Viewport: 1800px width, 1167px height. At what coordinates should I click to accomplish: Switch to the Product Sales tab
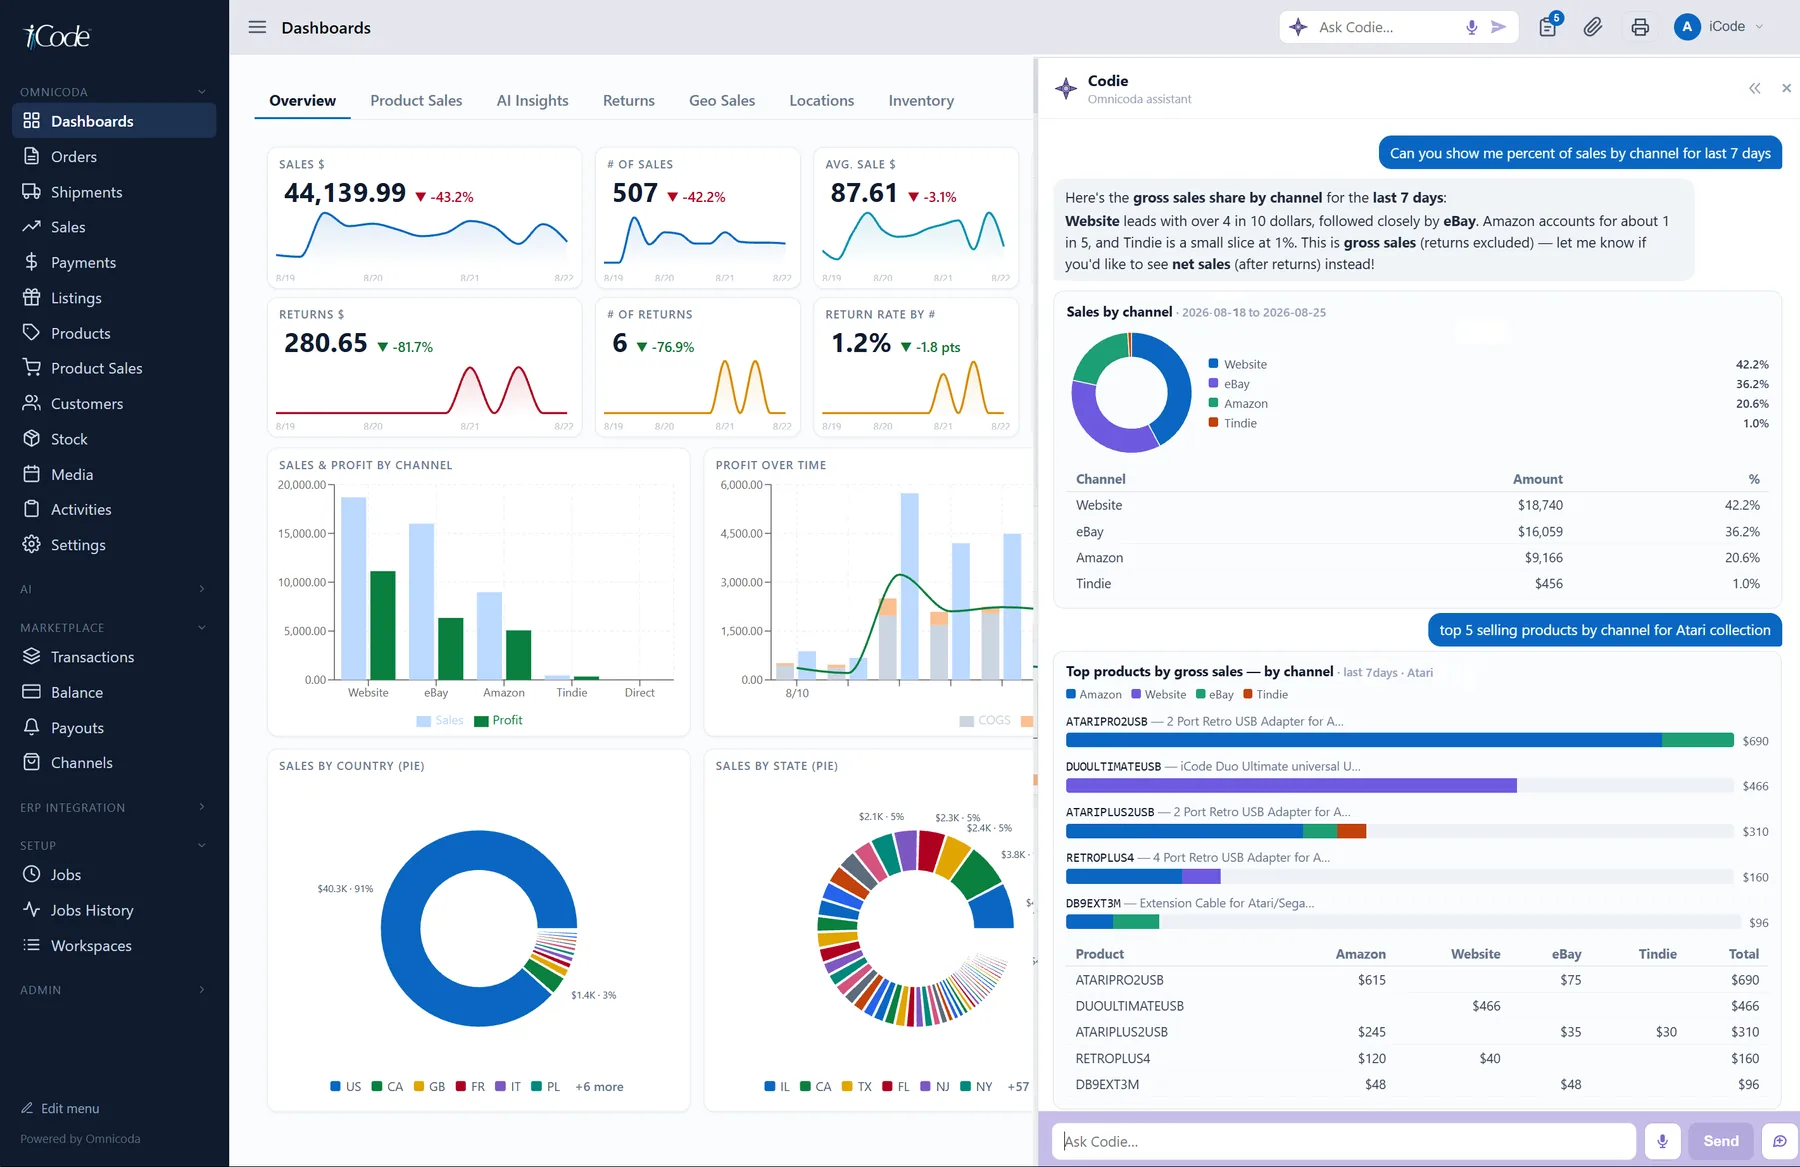pos(416,101)
